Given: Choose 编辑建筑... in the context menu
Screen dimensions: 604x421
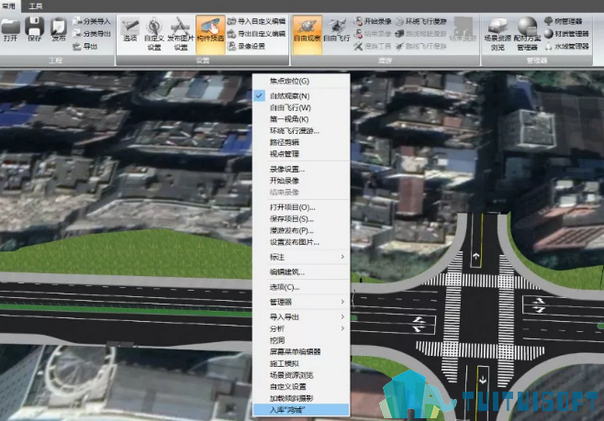Looking at the screenshot, I should coord(301,272).
